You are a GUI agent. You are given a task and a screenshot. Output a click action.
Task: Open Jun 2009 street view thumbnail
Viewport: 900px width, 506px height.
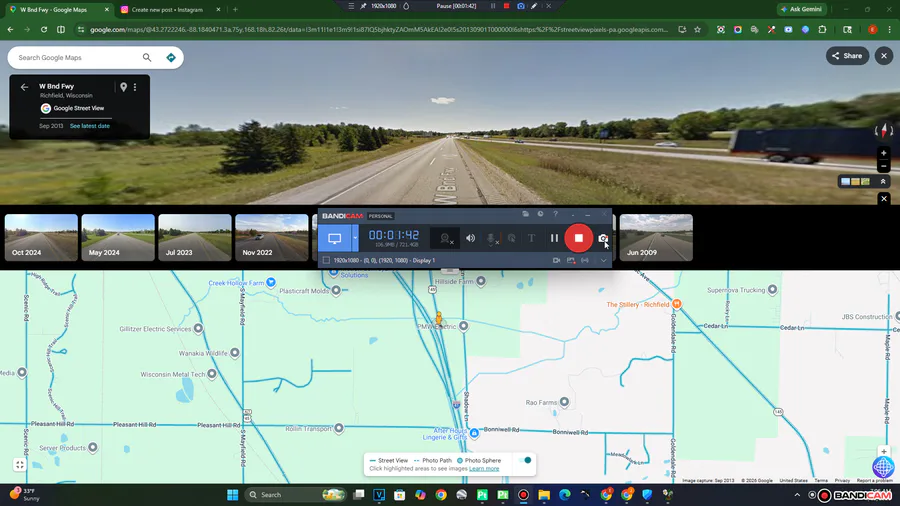coord(656,238)
